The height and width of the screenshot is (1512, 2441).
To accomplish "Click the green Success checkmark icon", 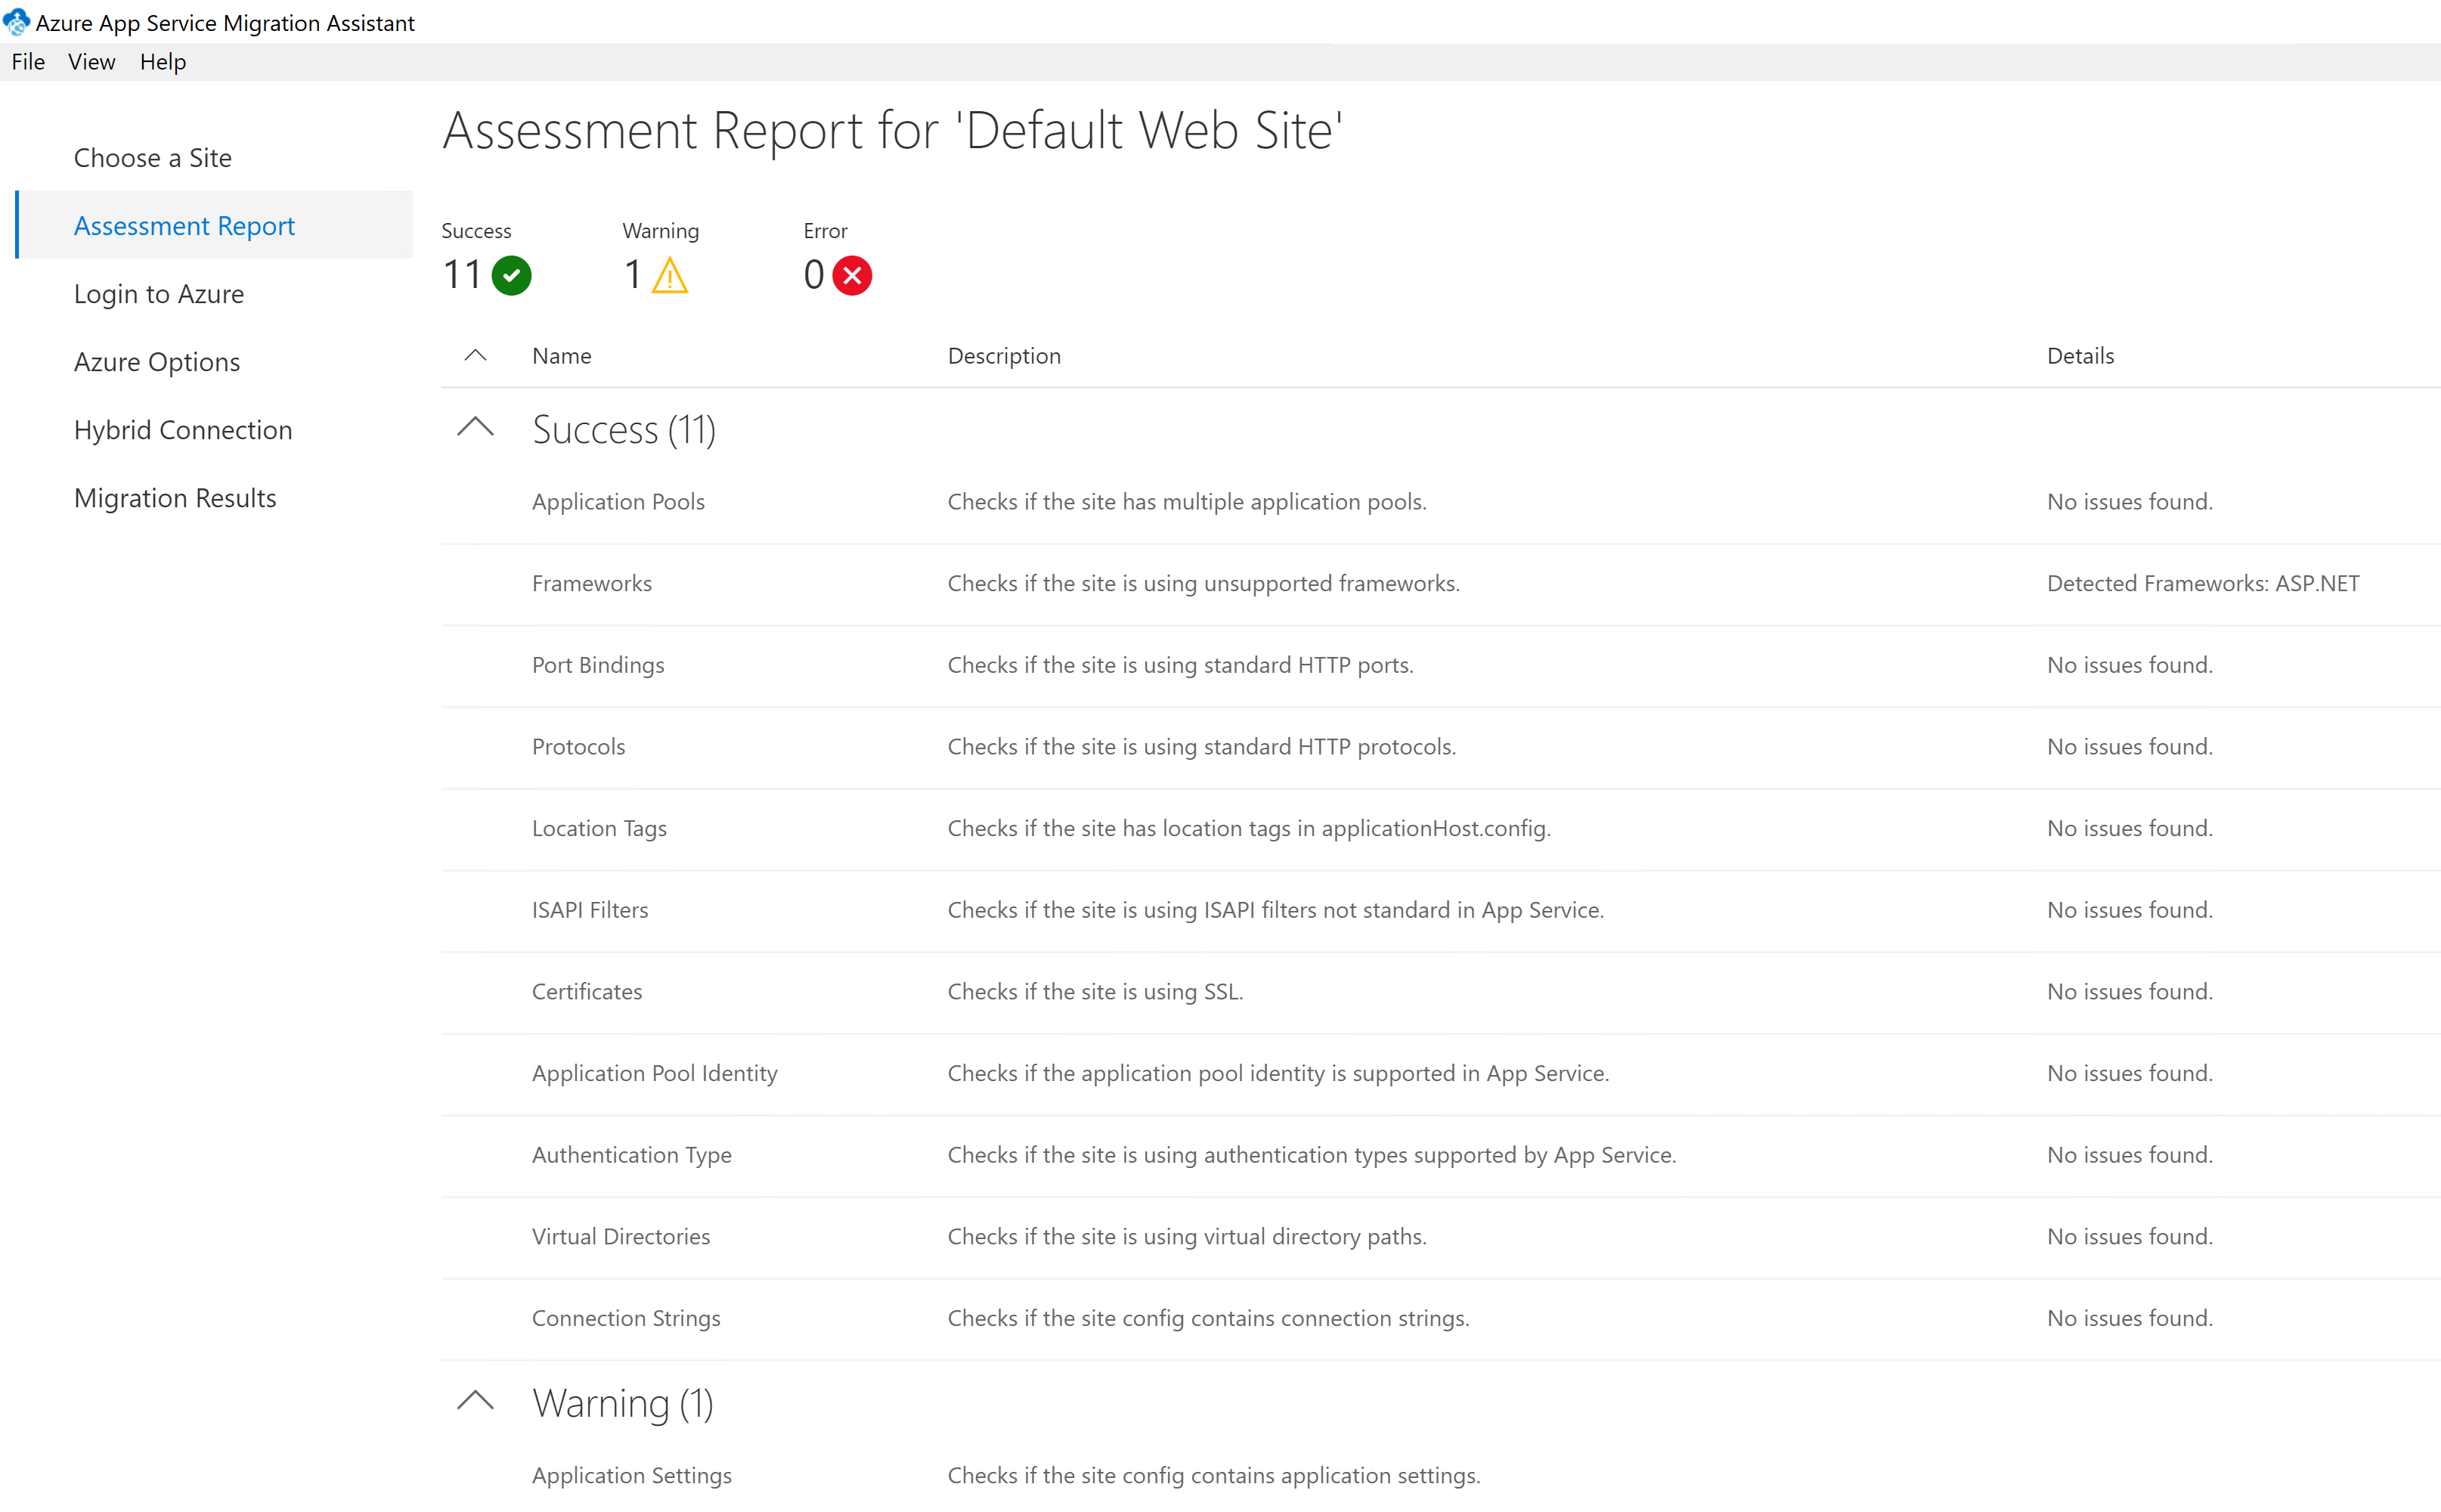I will pos(511,275).
